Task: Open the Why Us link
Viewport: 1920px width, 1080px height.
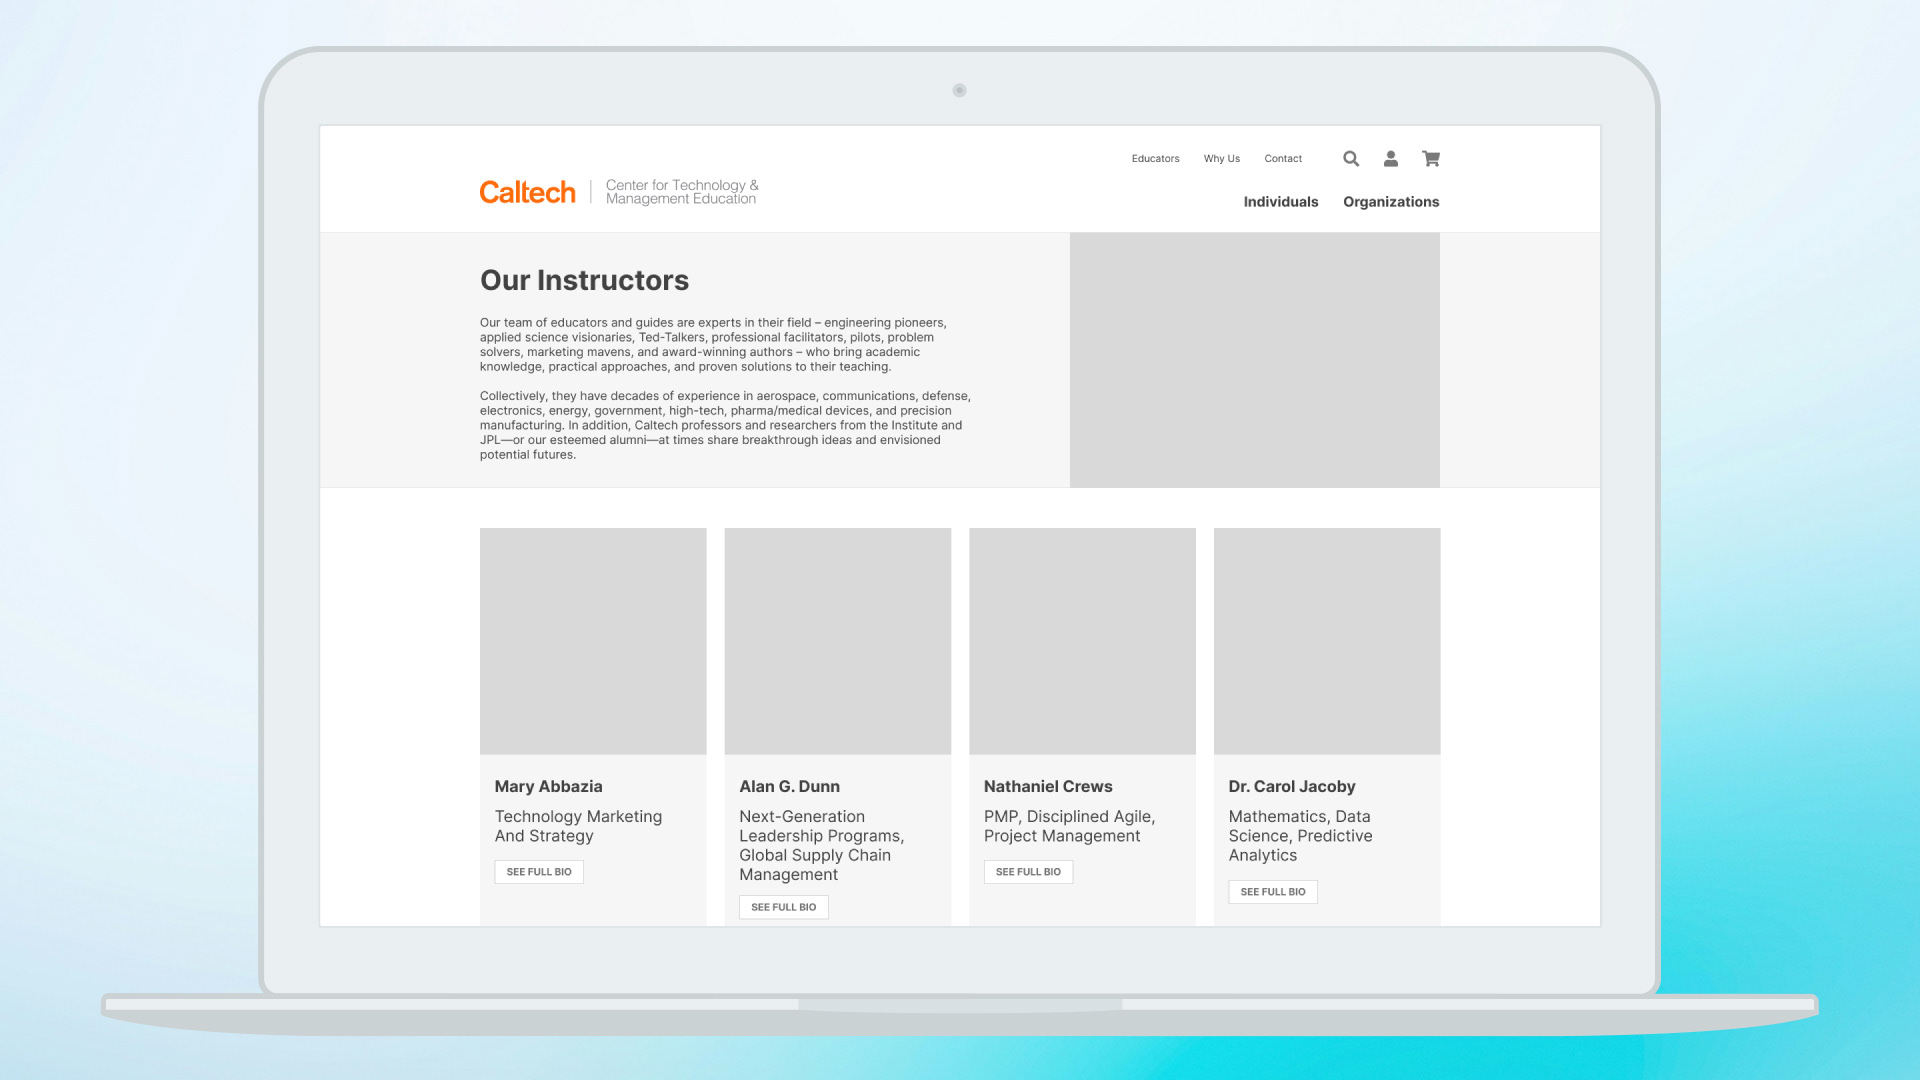Action: [1221, 159]
